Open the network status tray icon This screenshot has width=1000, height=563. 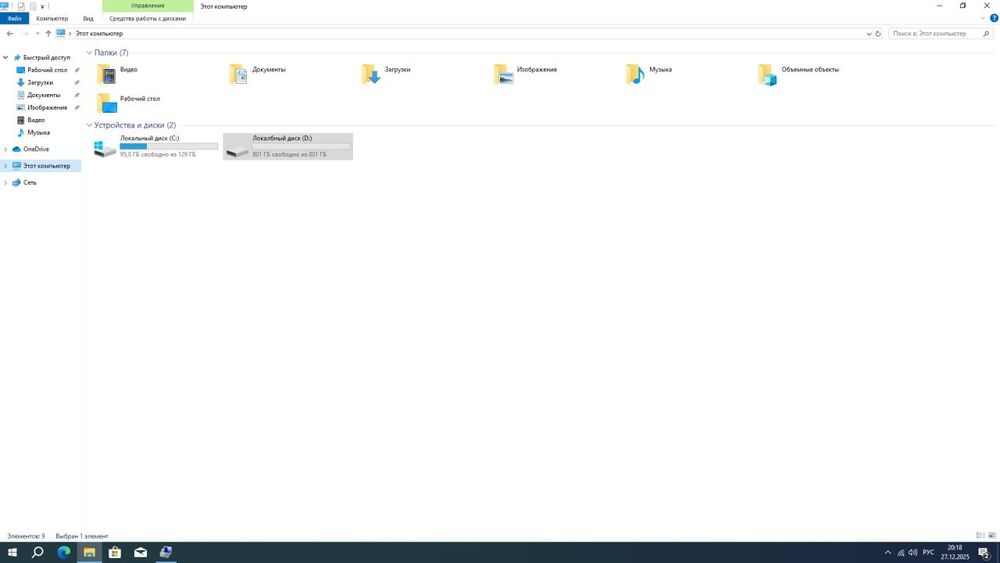(901, 552)
